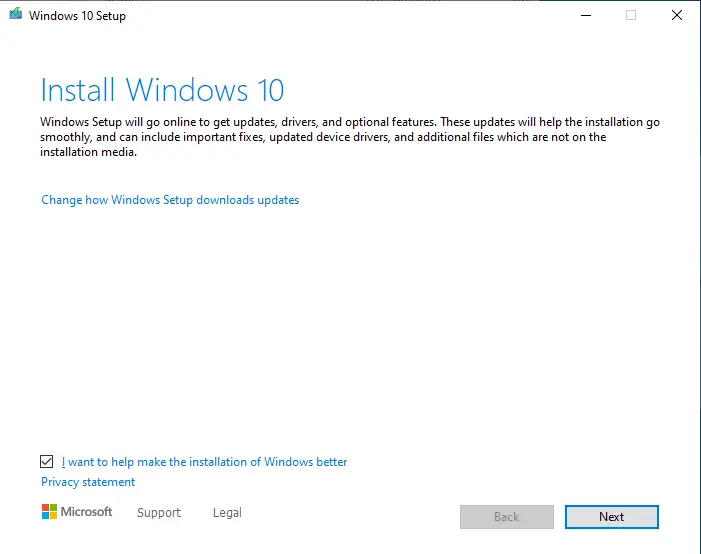Proceed with the Next button
This screenshot has height=554, width=701.
612,517
